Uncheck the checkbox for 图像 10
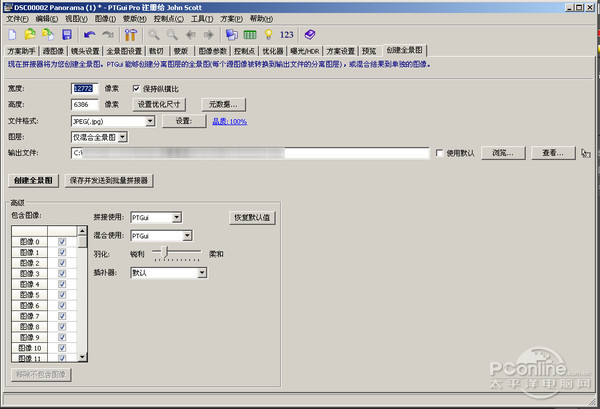 point(62,348)
